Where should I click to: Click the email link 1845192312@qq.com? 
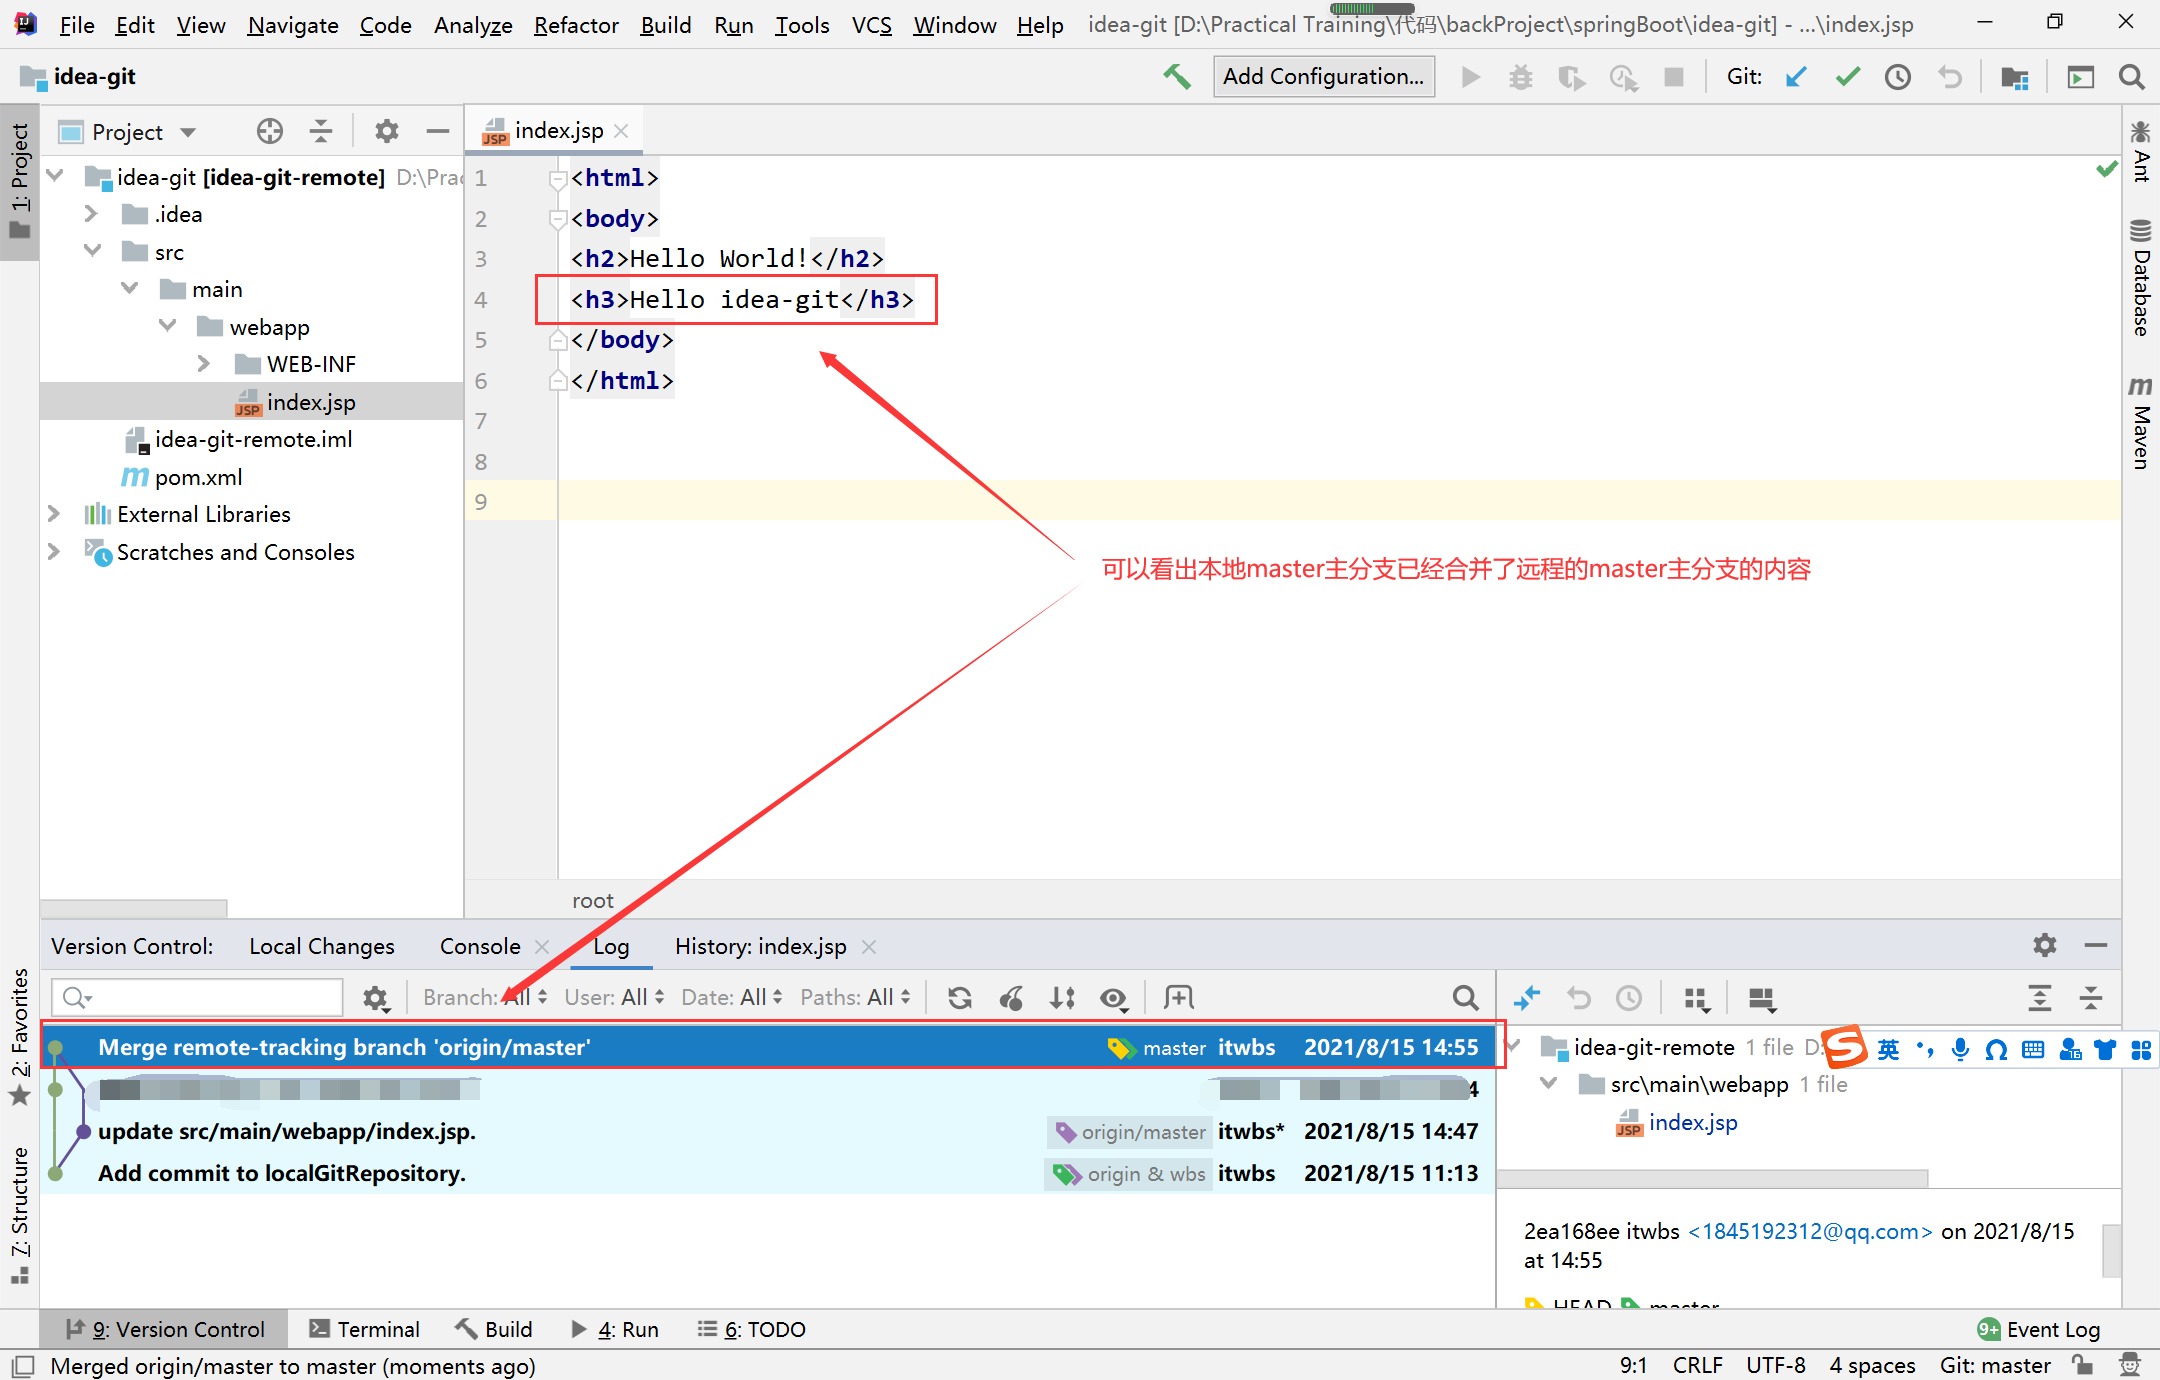[x=1810, y=1231]
